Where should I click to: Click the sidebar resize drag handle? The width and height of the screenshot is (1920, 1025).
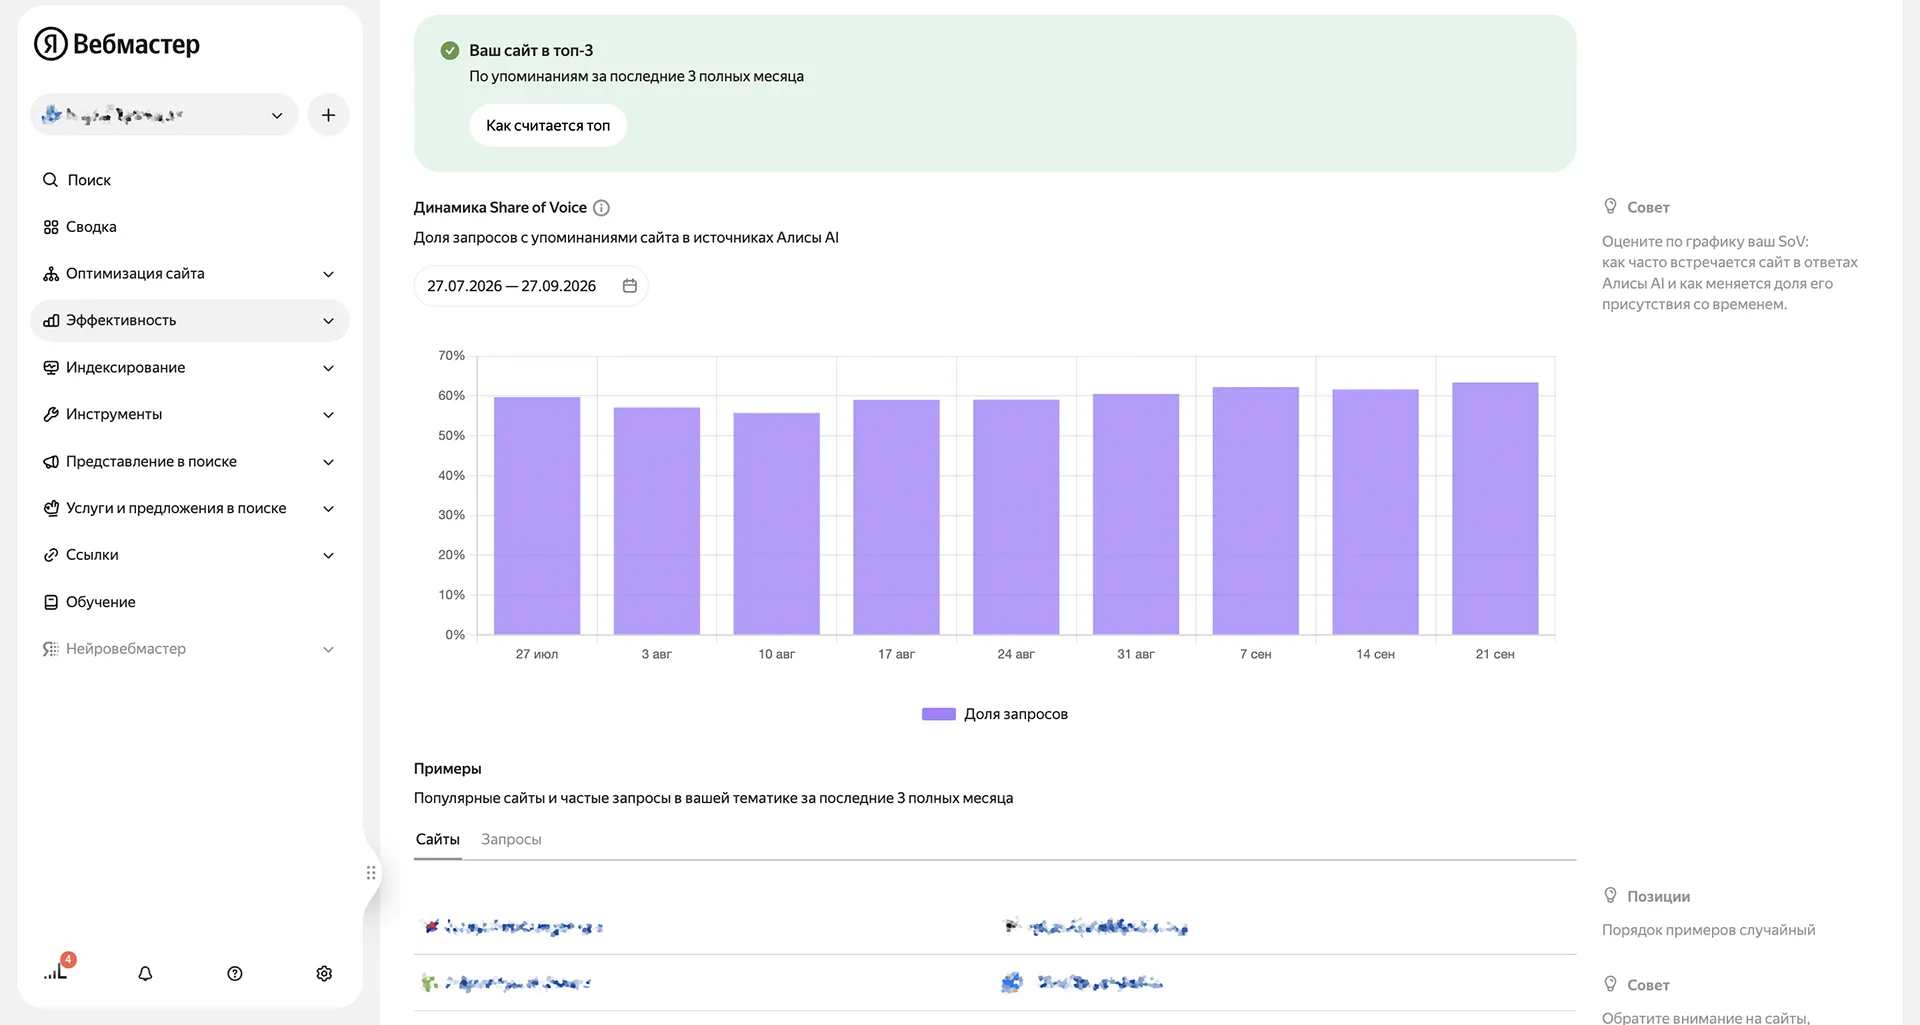(x=371, y=873)
